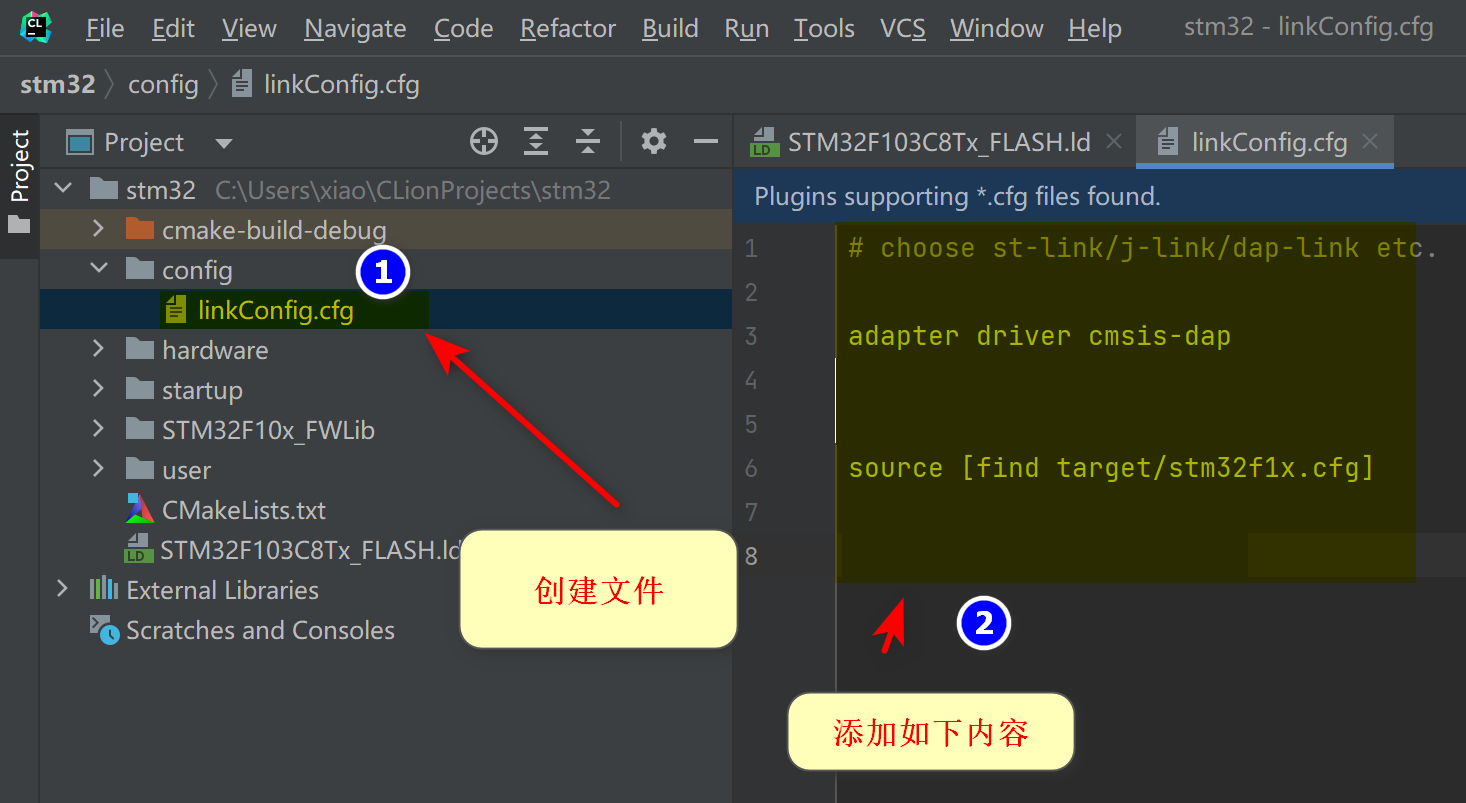Select the user folder
1466x803 pixels.
386,470
